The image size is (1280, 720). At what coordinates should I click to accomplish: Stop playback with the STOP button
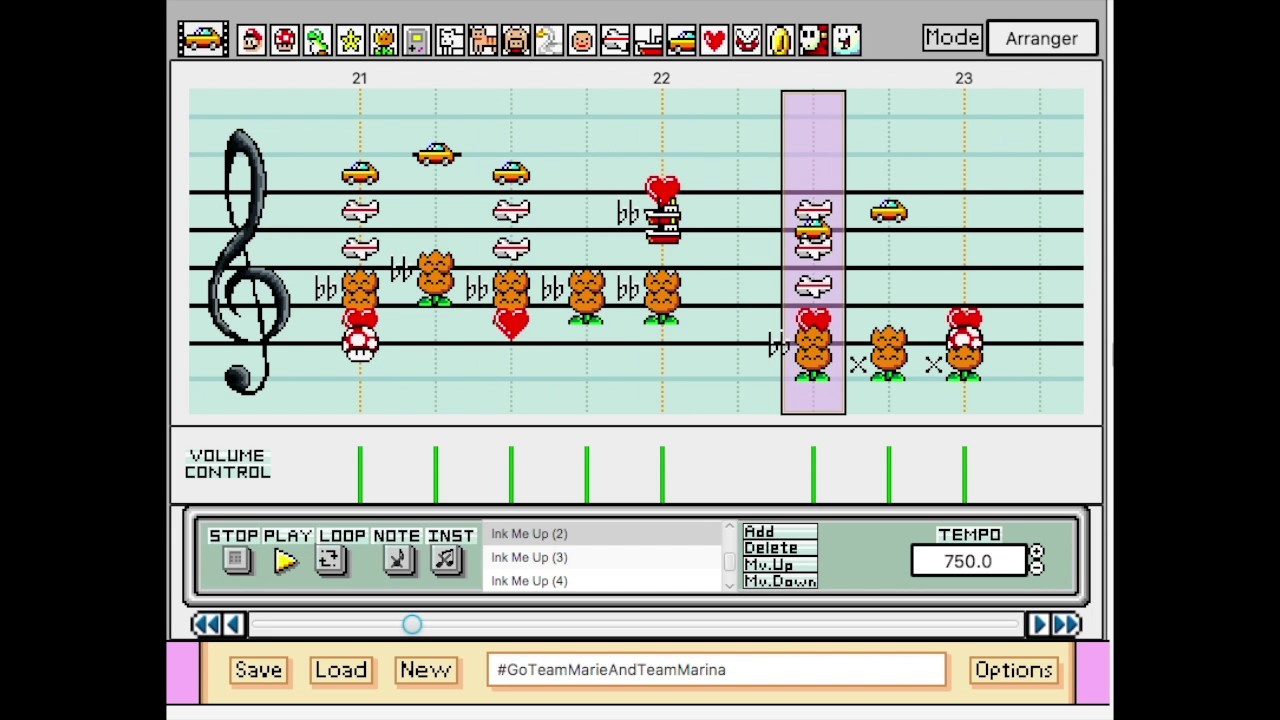pyautogui.click(x=236, y=560)
